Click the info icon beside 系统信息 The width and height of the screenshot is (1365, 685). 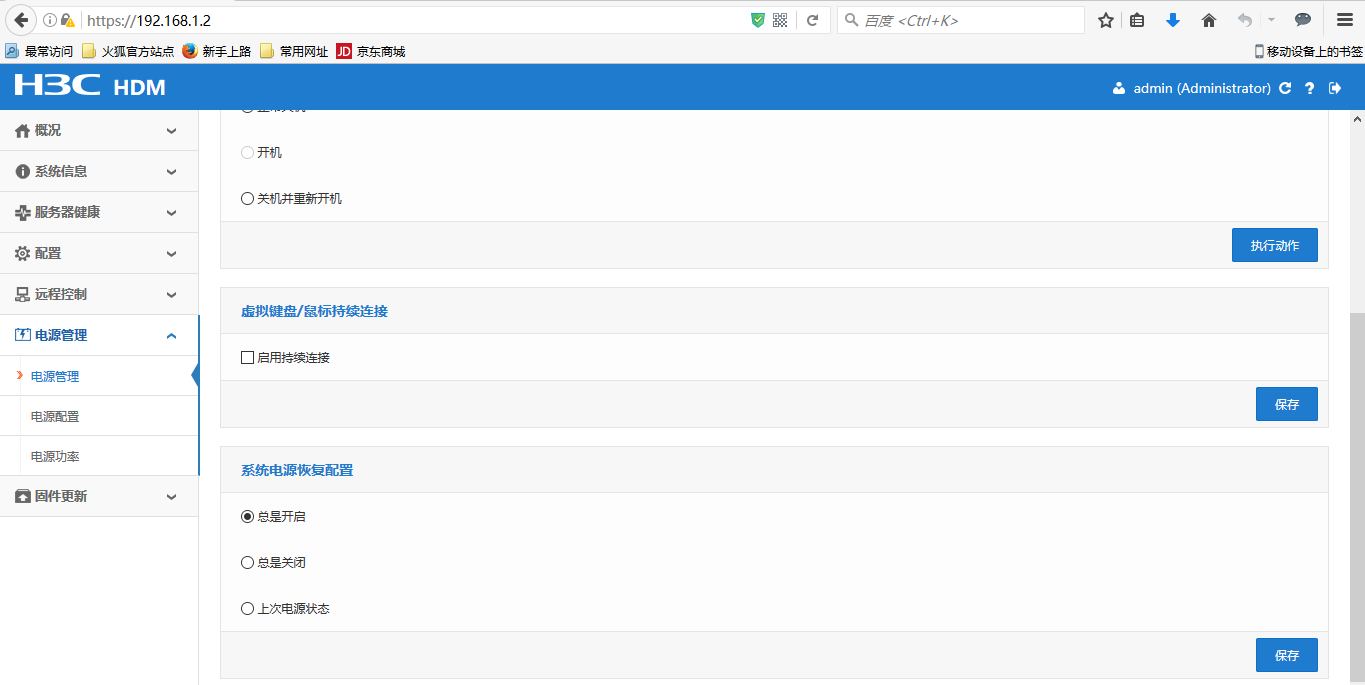(22, 172)
